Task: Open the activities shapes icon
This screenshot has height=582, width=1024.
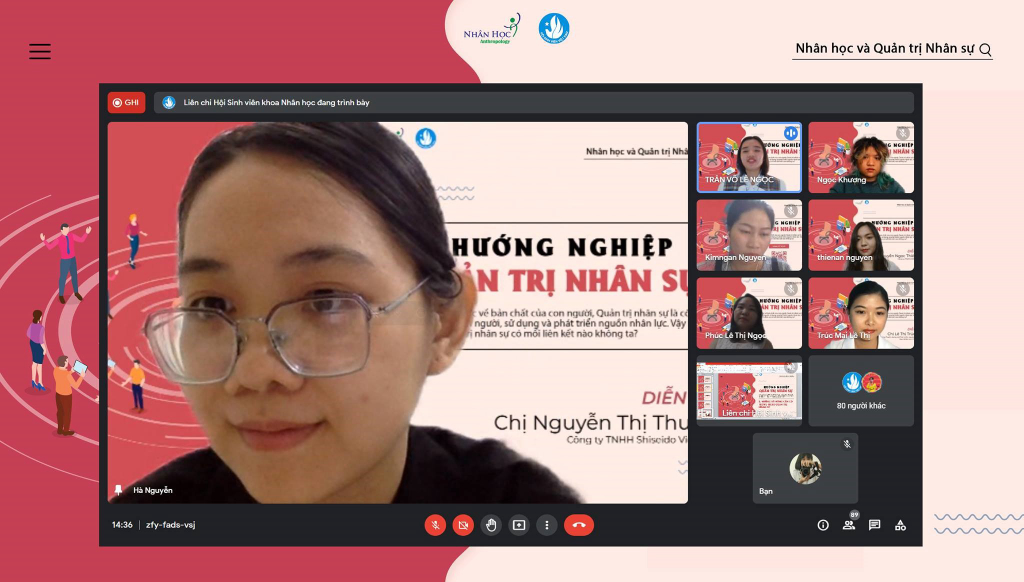Action: coord(901,525)
